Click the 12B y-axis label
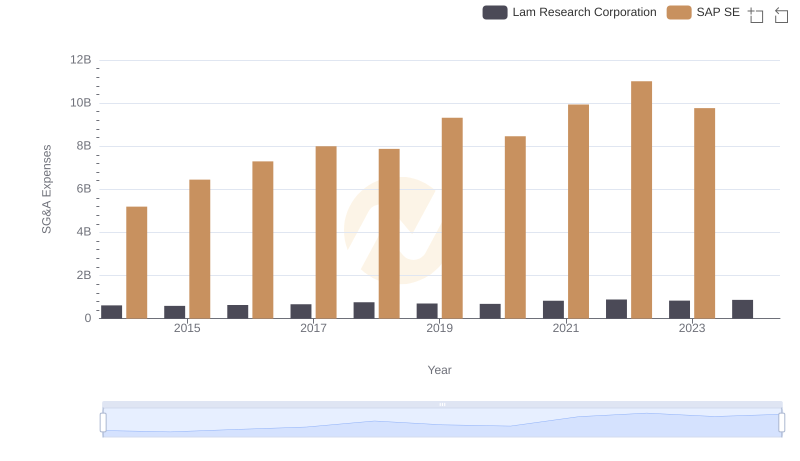800x461 pixels. [81, 60]
